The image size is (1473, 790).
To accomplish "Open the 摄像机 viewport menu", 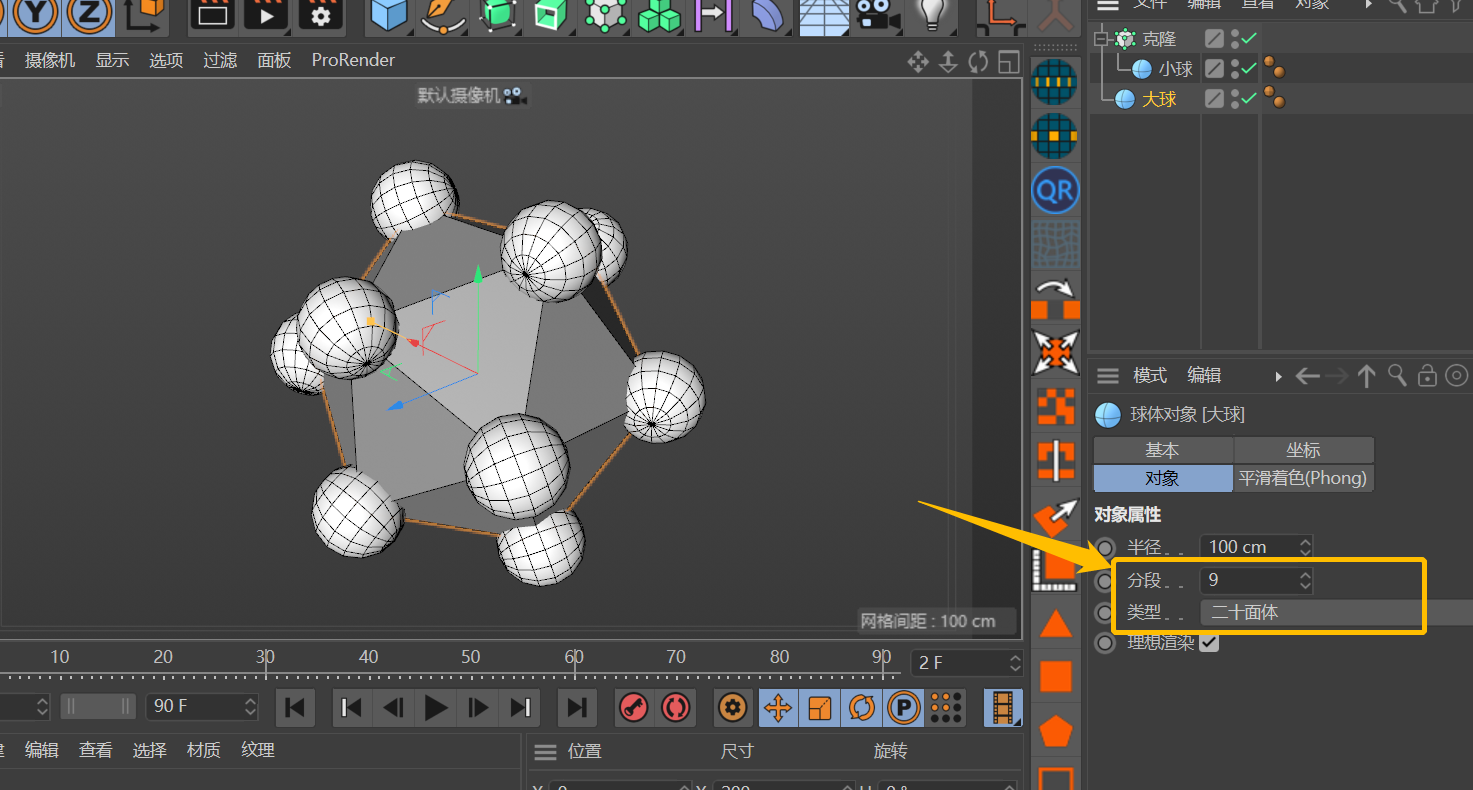I will [50, 60].
